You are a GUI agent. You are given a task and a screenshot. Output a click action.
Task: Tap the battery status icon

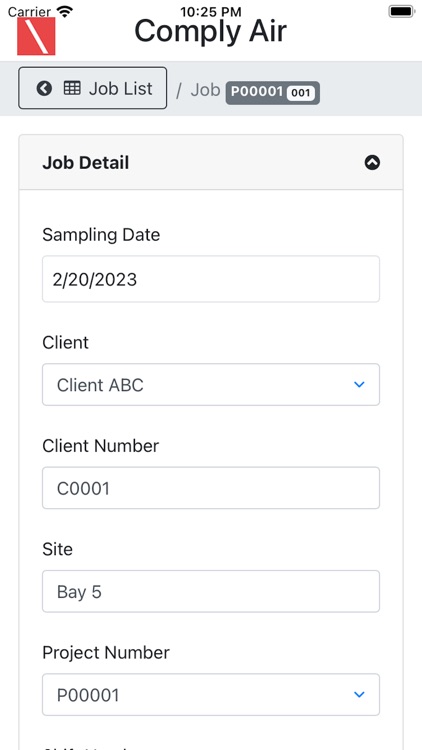point(401,11)
